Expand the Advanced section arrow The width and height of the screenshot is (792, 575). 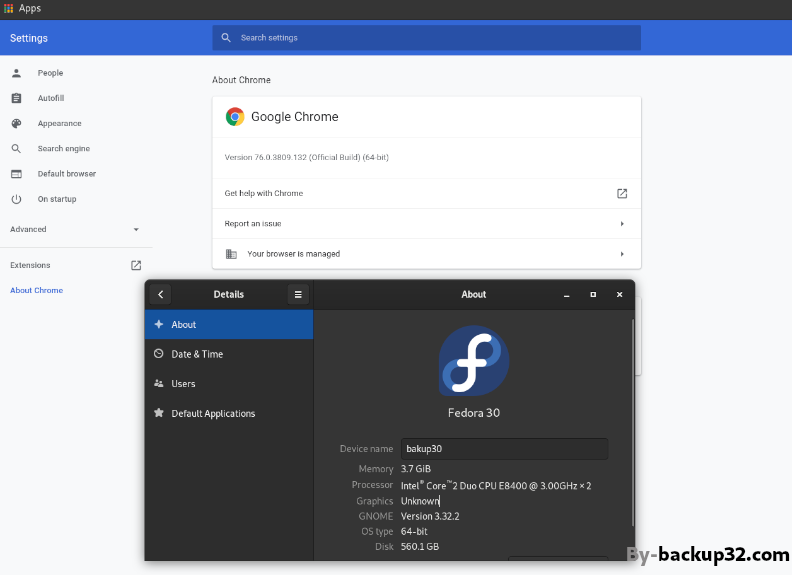coord(136,229)
